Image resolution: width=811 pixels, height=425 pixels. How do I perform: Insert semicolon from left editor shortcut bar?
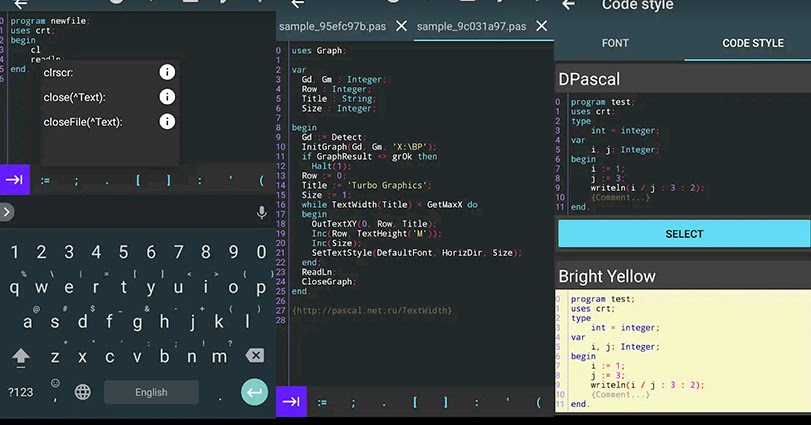pyautogui.click(x=77, y=180)
